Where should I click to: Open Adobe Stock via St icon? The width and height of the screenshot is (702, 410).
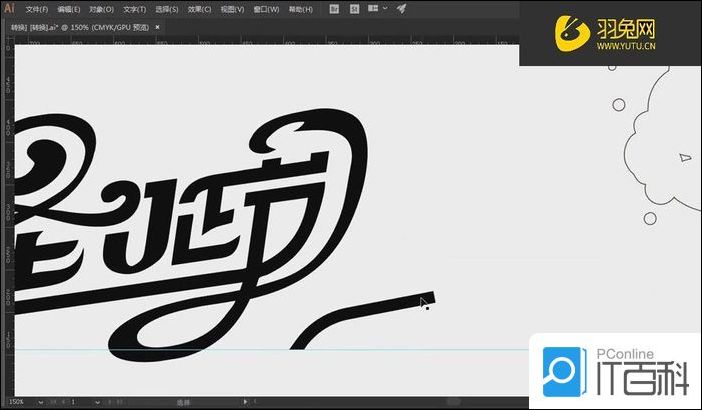coord(354,9)
